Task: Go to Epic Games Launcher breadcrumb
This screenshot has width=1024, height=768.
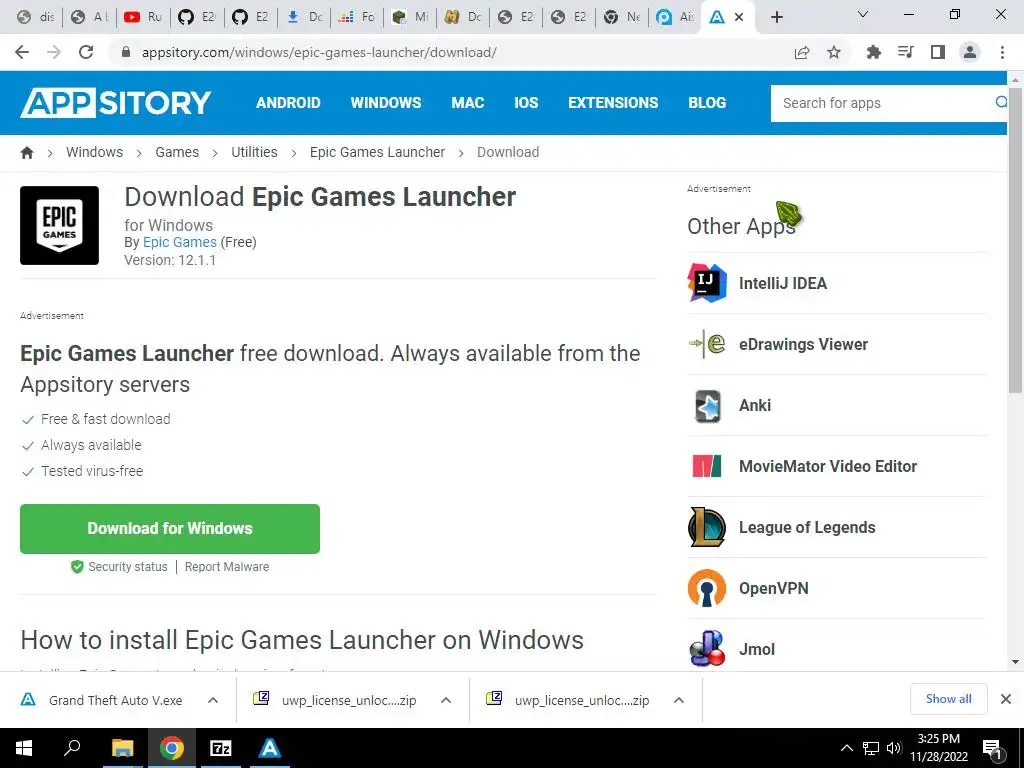Action: point(377,152)
